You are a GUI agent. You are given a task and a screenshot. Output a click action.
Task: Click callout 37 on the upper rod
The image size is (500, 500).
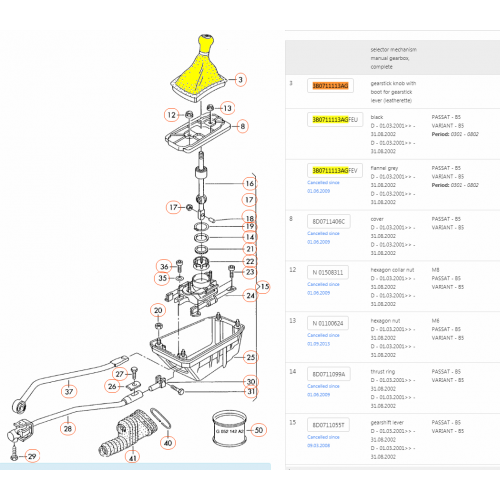[69, 391]
